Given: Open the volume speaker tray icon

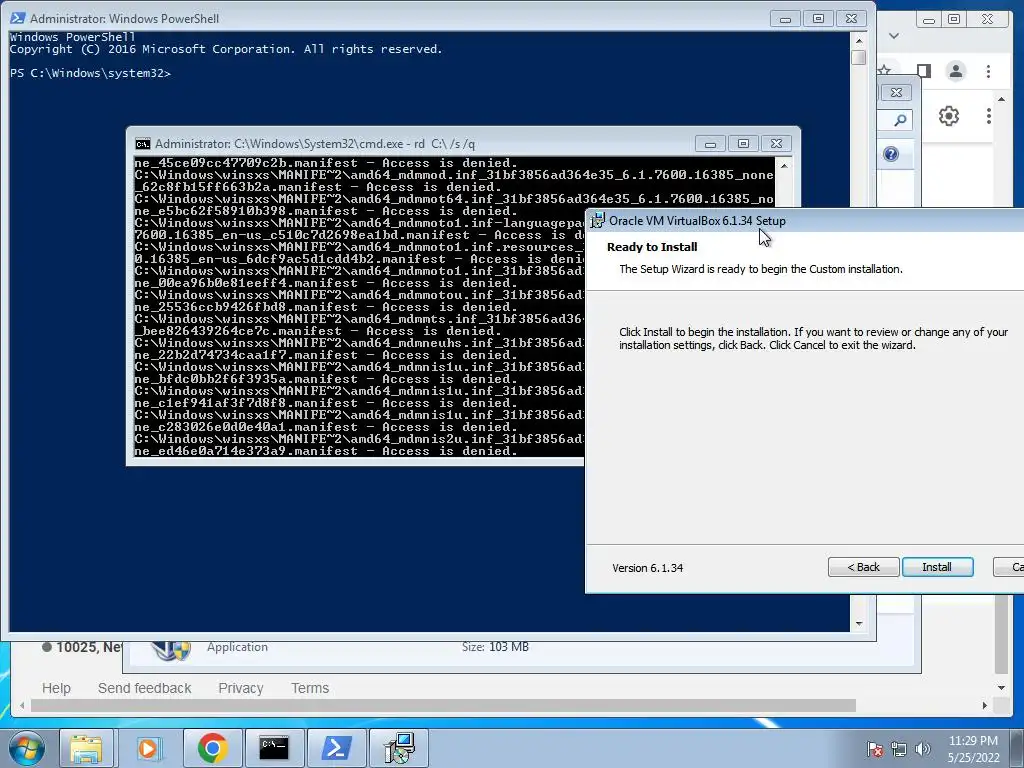Looking at the screenshot, I should tap(923, 749).
